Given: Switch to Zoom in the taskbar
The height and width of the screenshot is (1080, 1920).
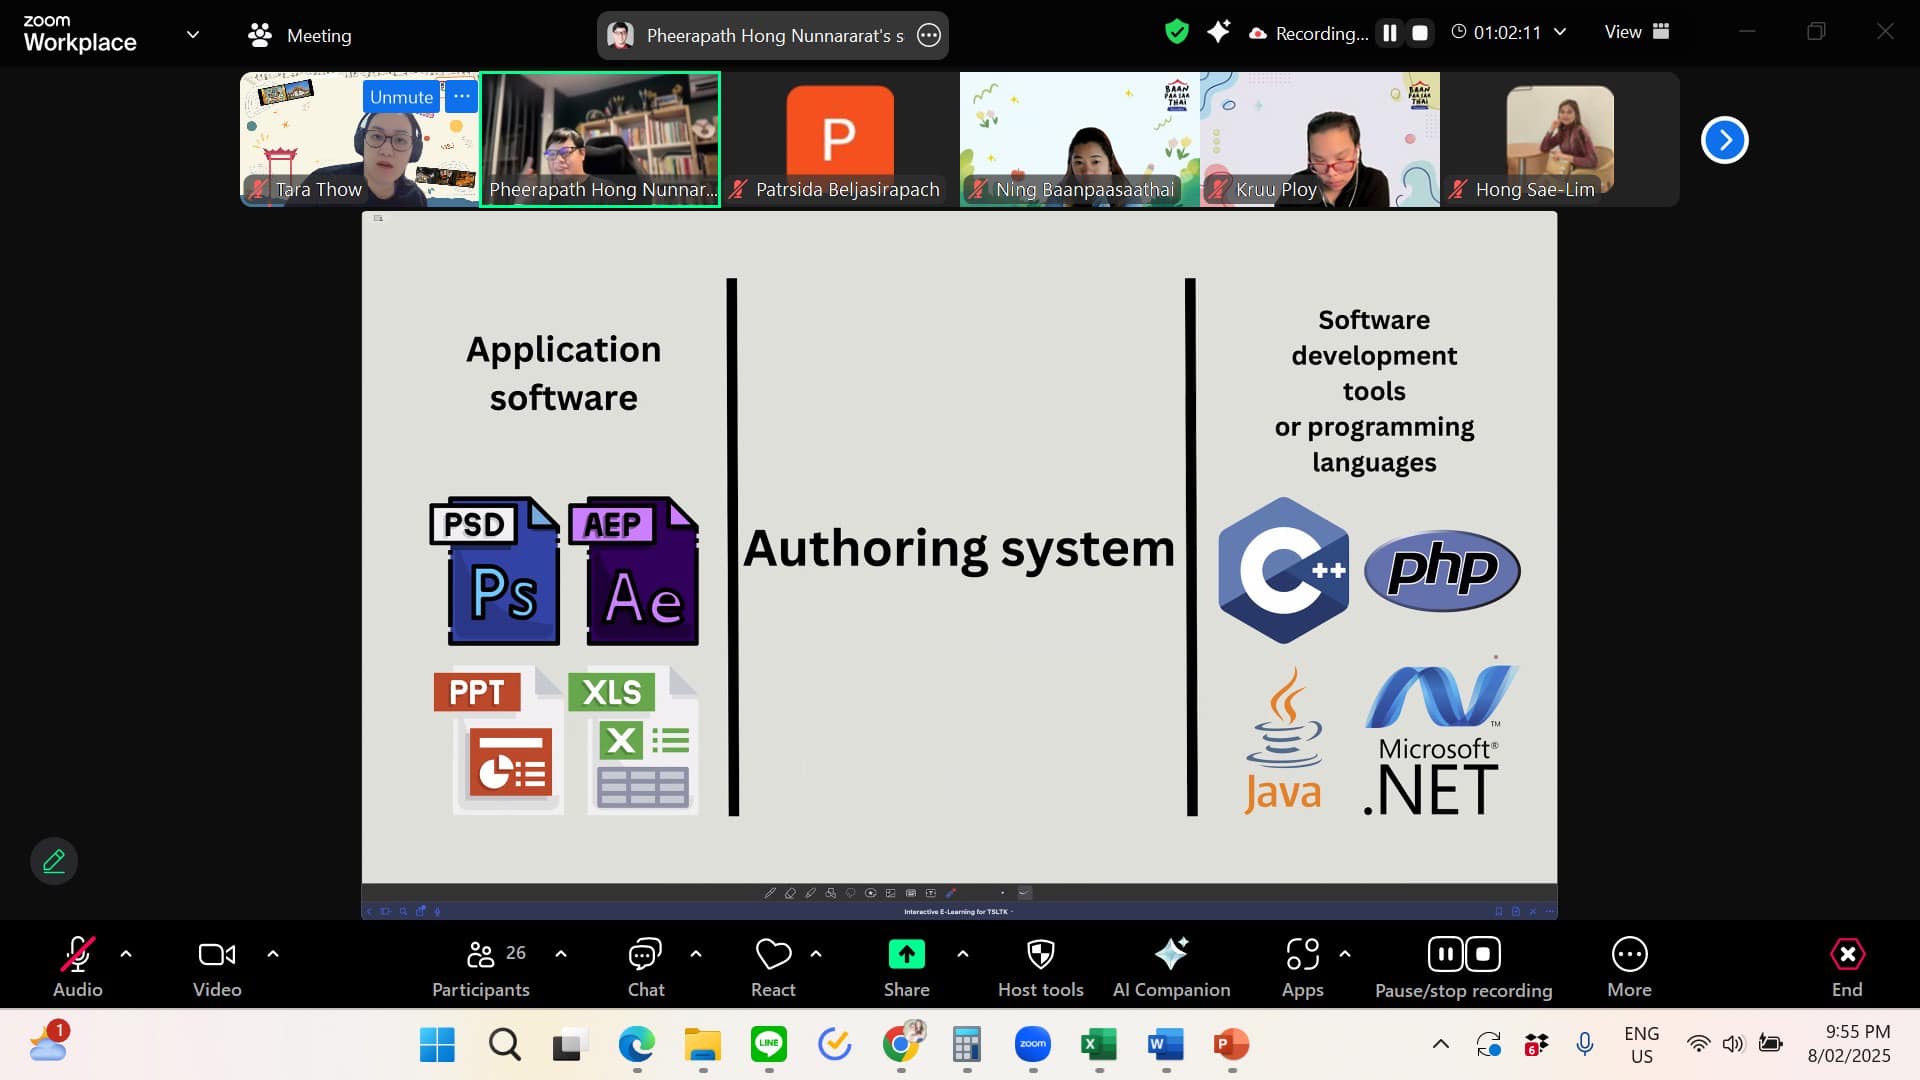Looking at the screenshot, I should [x=1032, y=1045].
